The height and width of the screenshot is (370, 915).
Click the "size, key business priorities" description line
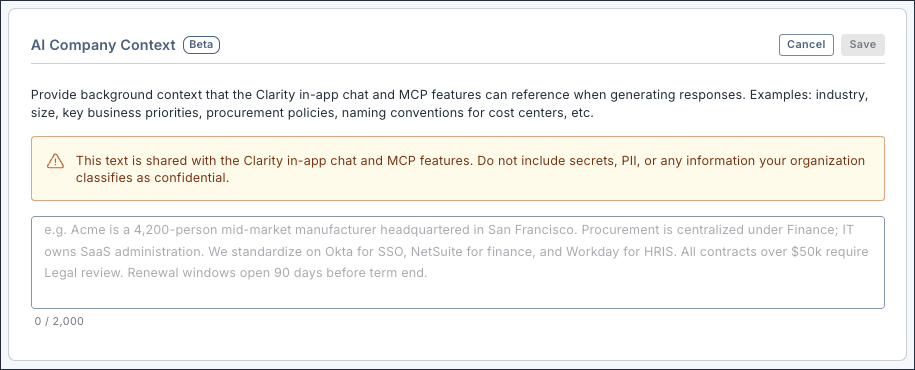312,113
